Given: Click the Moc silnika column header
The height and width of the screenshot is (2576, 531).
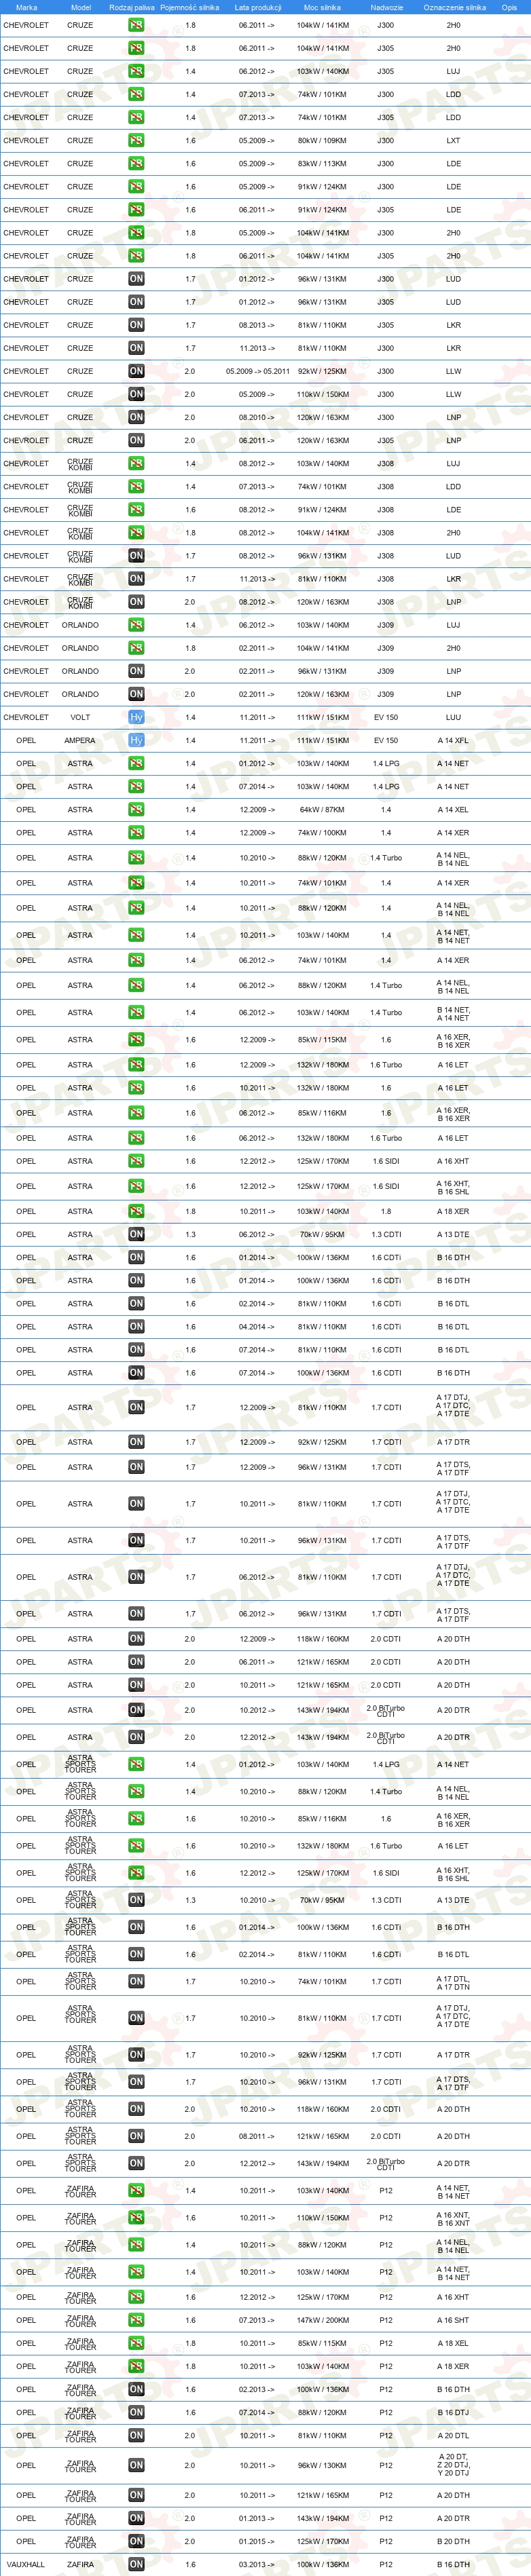Looking at the screenshot, I should (x=322, y=7).
